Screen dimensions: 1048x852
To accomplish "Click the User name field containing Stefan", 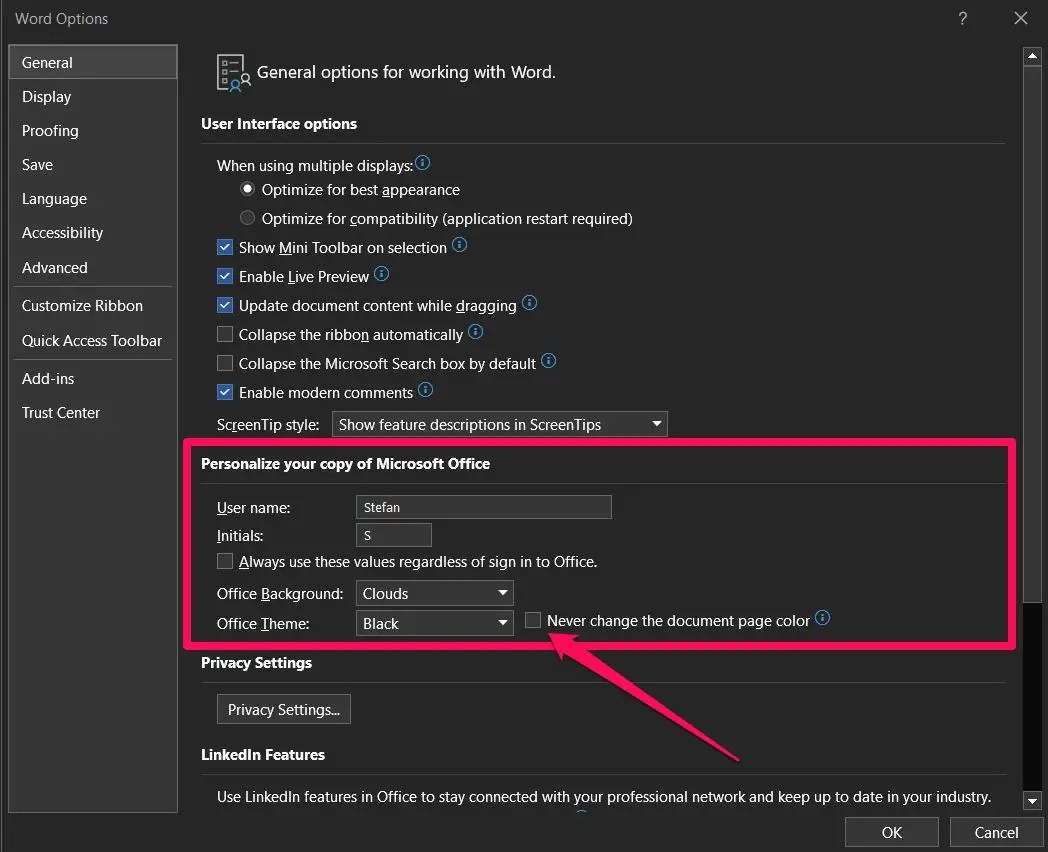I will click(483, 507).
